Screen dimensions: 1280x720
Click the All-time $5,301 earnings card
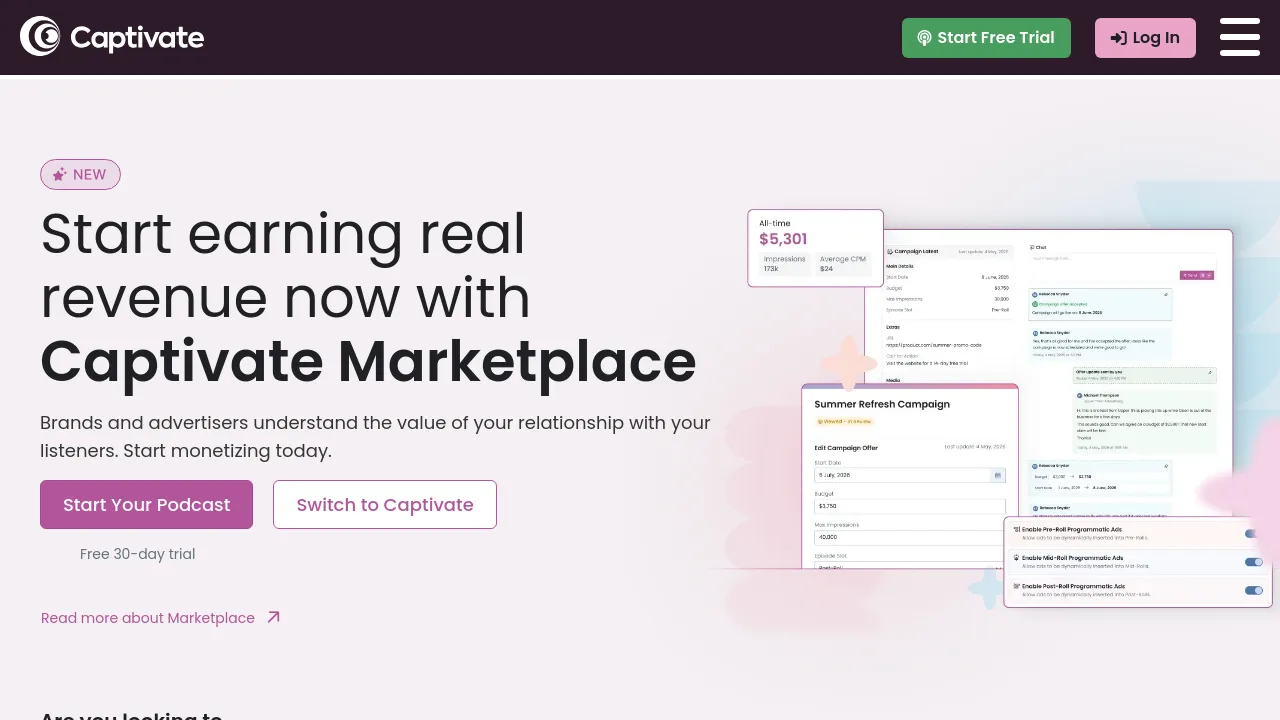pyautogui.click(x=815, y=248)
